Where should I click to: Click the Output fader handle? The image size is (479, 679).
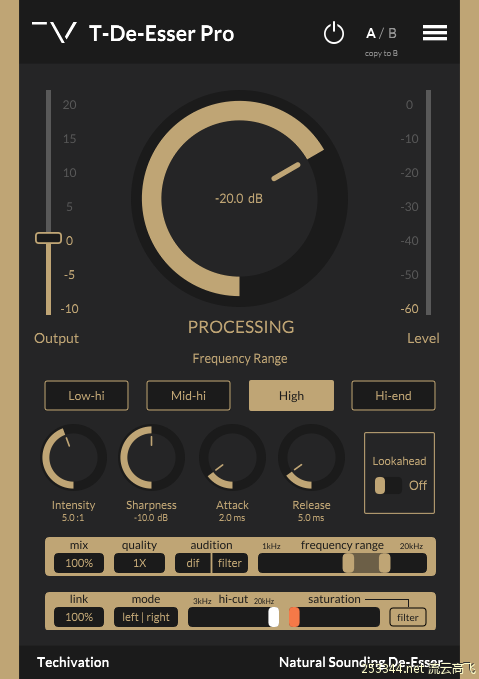coord(49,238)
